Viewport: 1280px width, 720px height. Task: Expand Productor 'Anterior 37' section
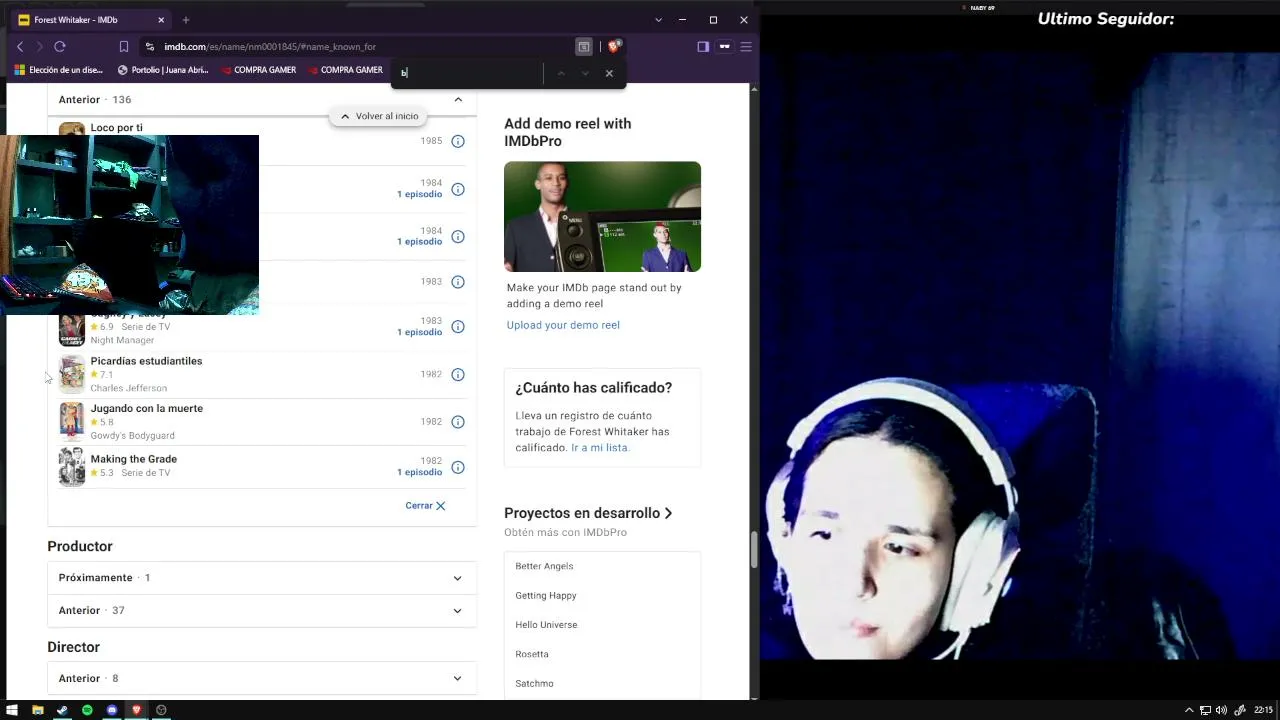coord(262,611)
